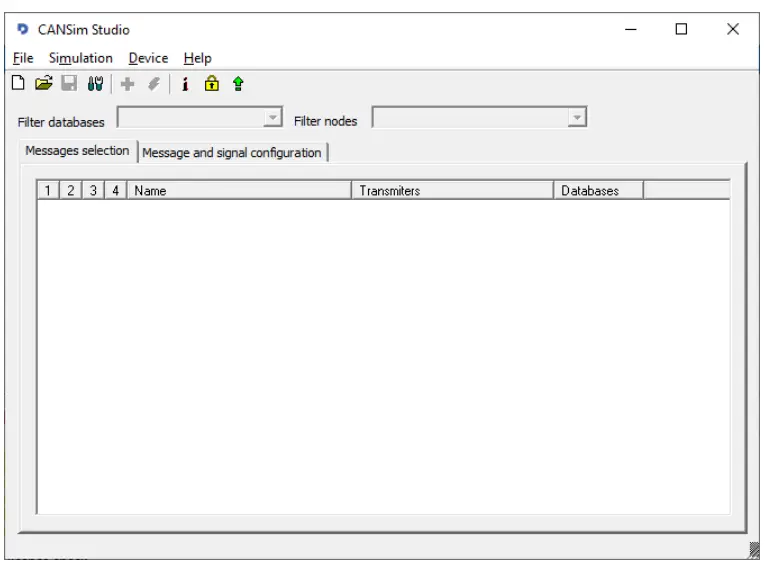
Task: Click the New file icon
Action: point(18,83)
